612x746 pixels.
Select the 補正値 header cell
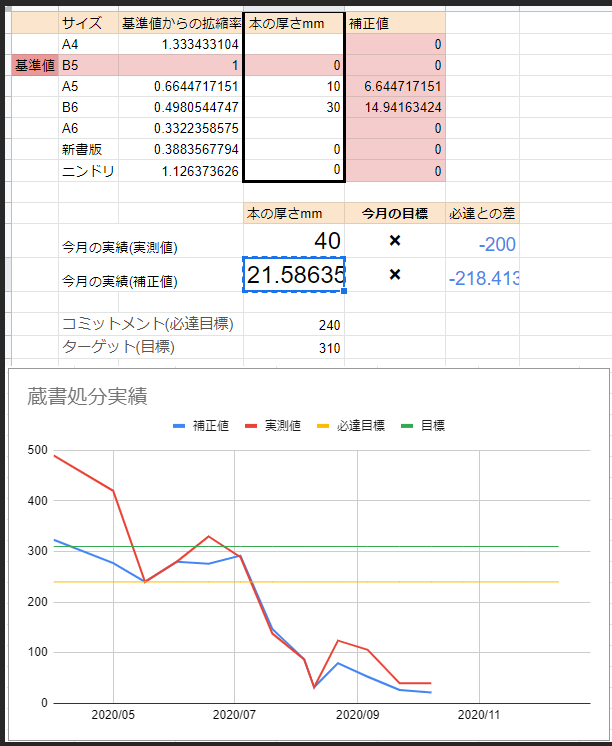pos(395,23)
